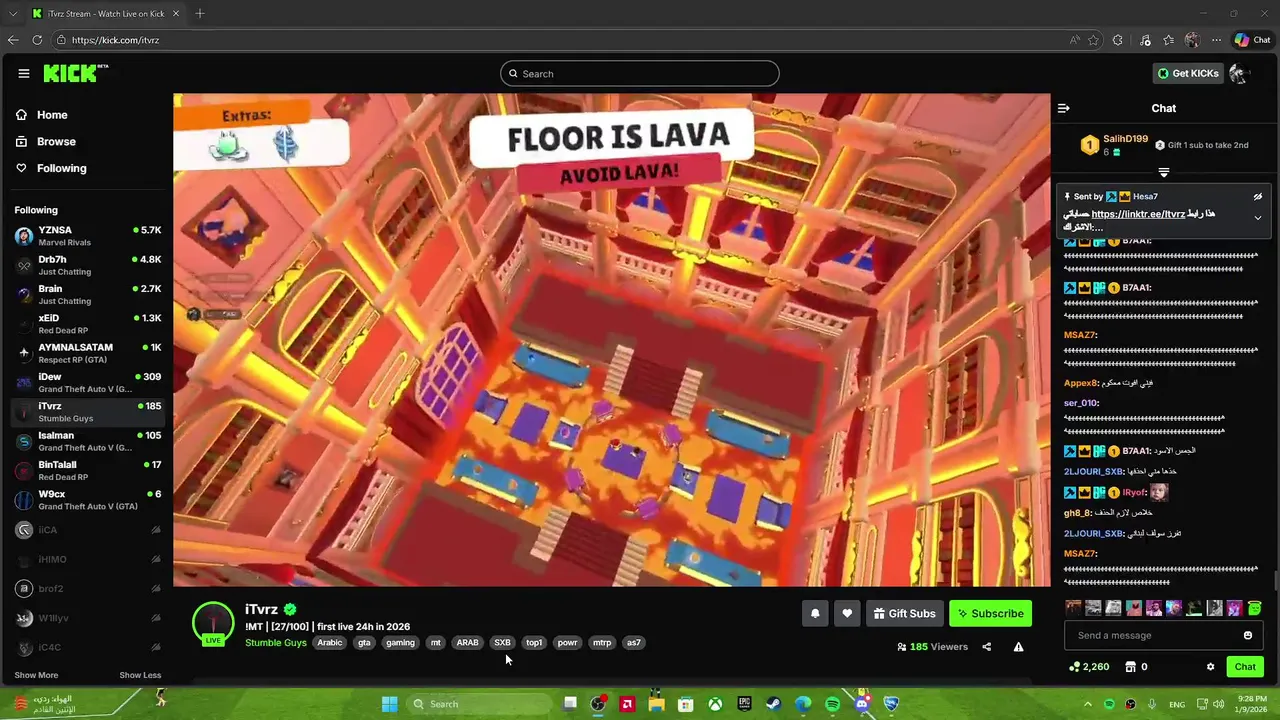Open the linktr.ee/iTvrz link

[1138, 214]
